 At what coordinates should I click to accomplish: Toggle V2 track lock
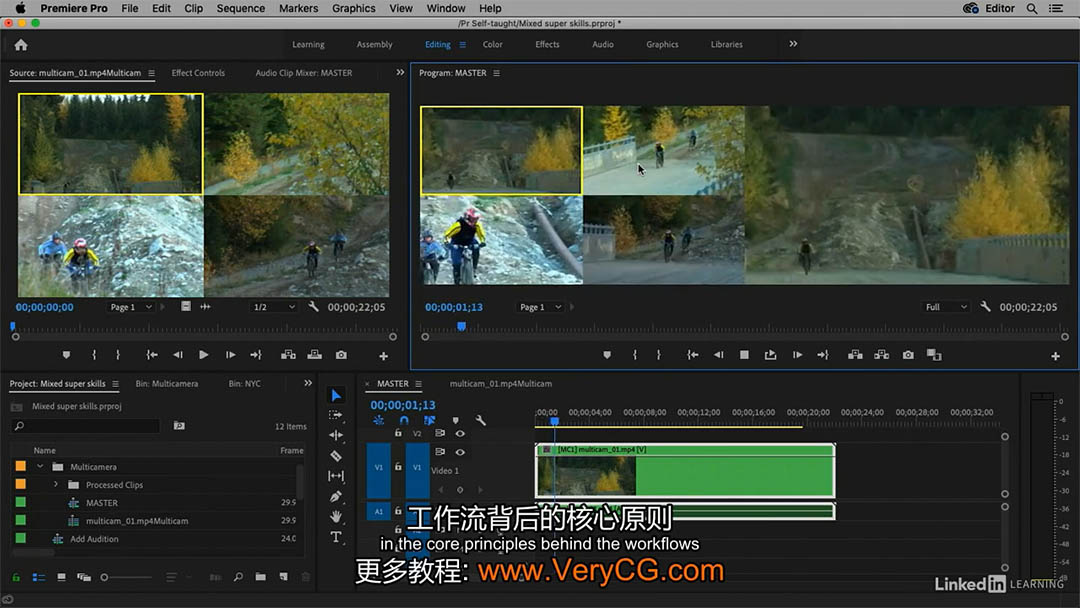click(398, 433)
